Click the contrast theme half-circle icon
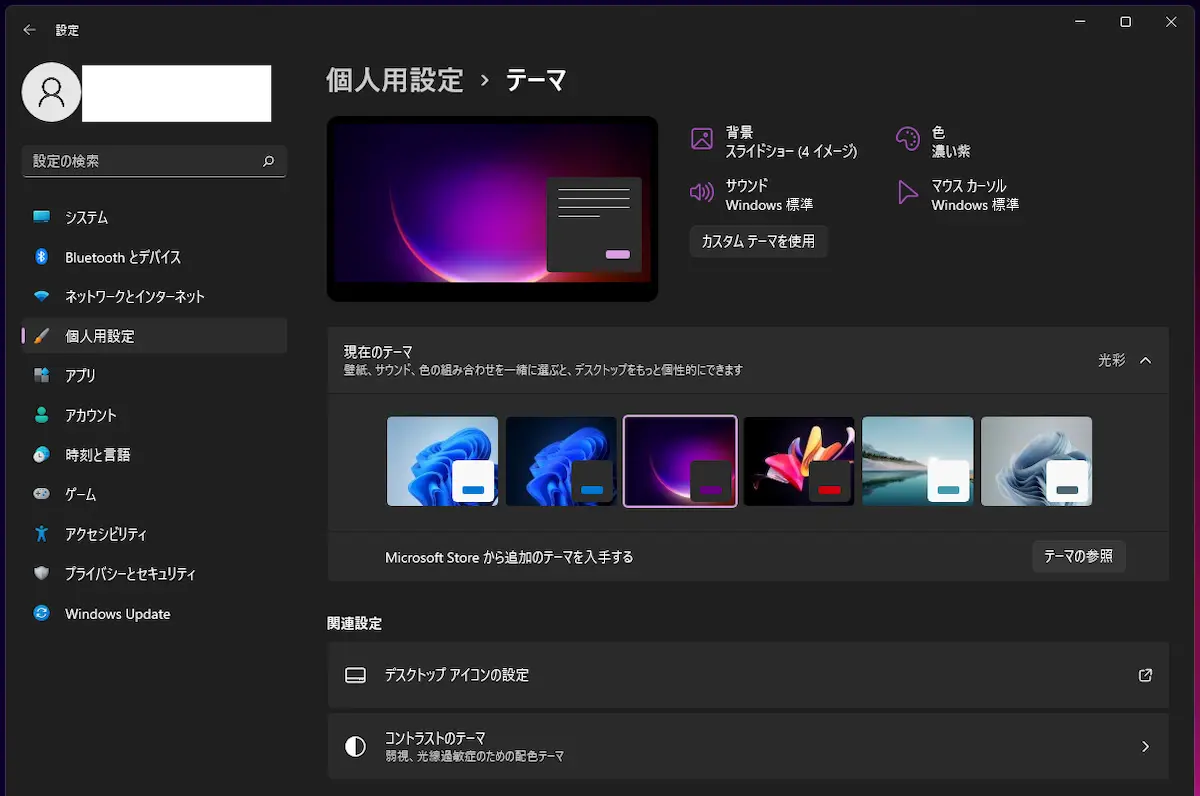 pyautogui.click(x=355, y=746)
